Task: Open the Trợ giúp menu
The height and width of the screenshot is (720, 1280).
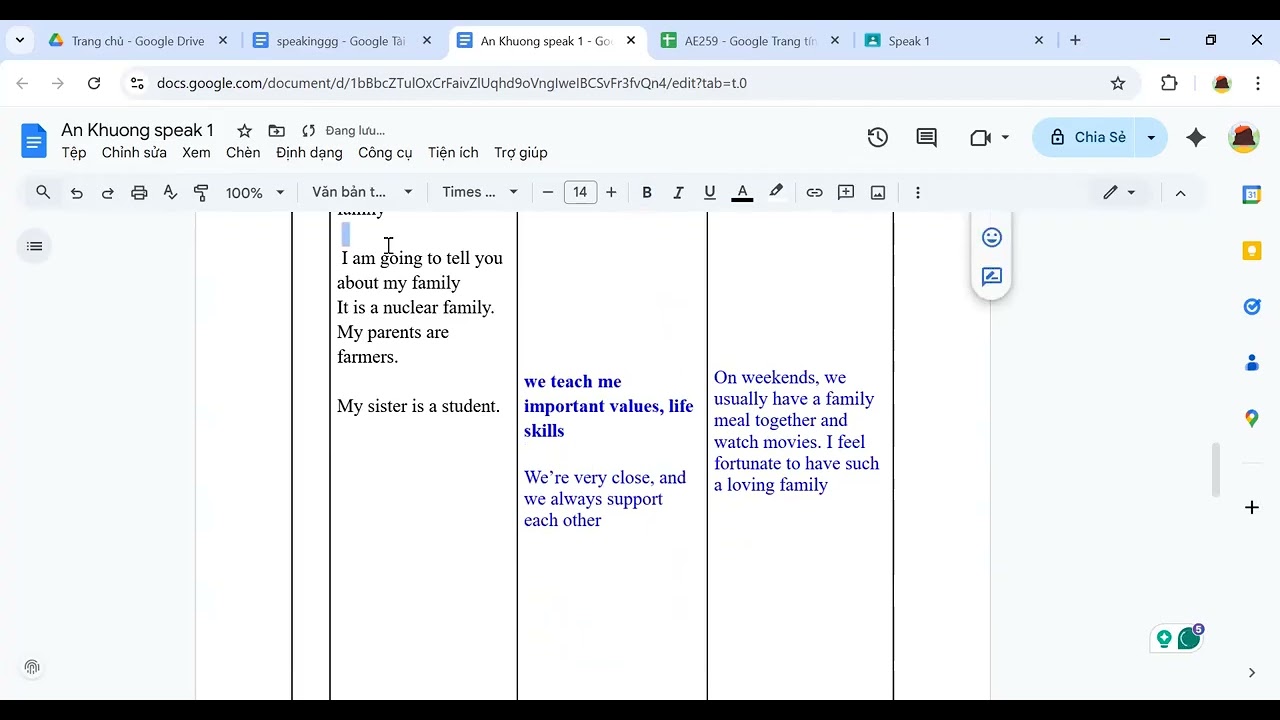Action: pos(521,153)
